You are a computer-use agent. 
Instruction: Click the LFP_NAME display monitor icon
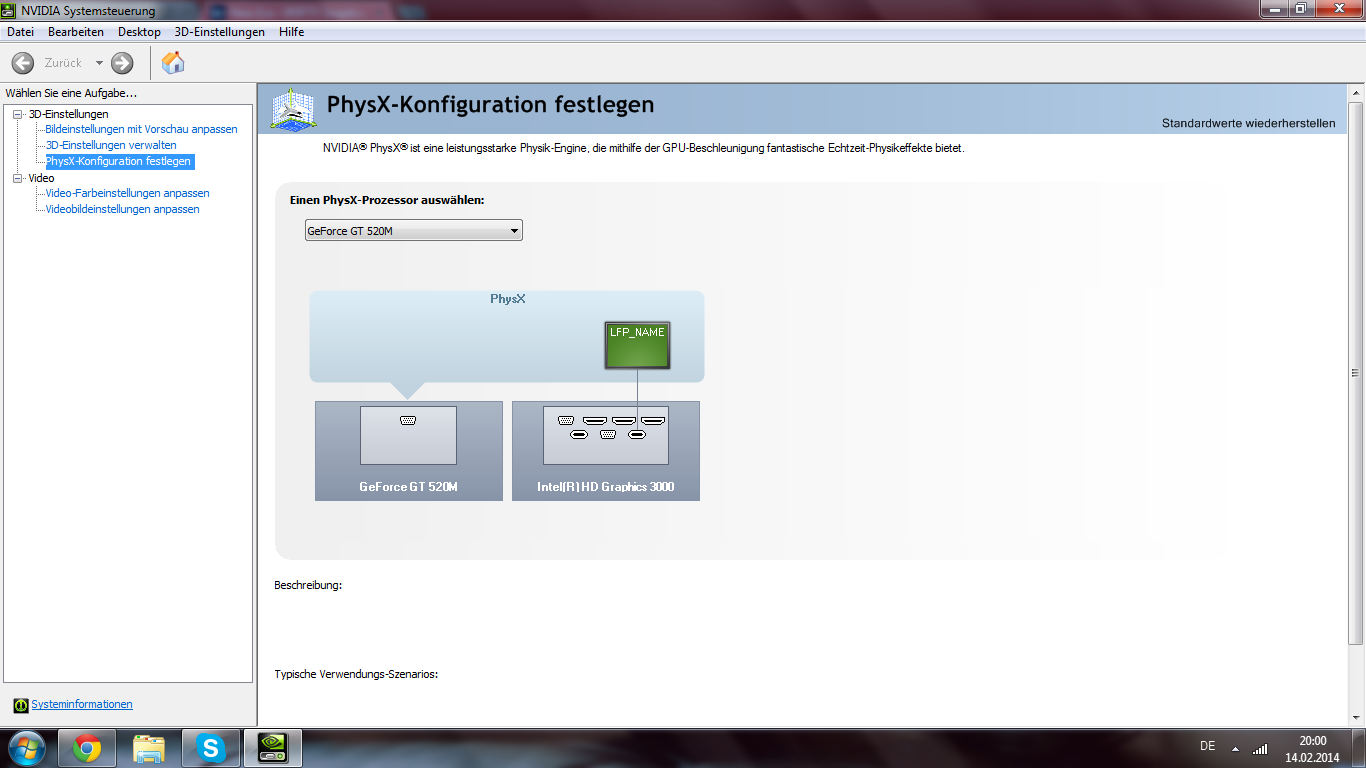(x=637, y=345)
